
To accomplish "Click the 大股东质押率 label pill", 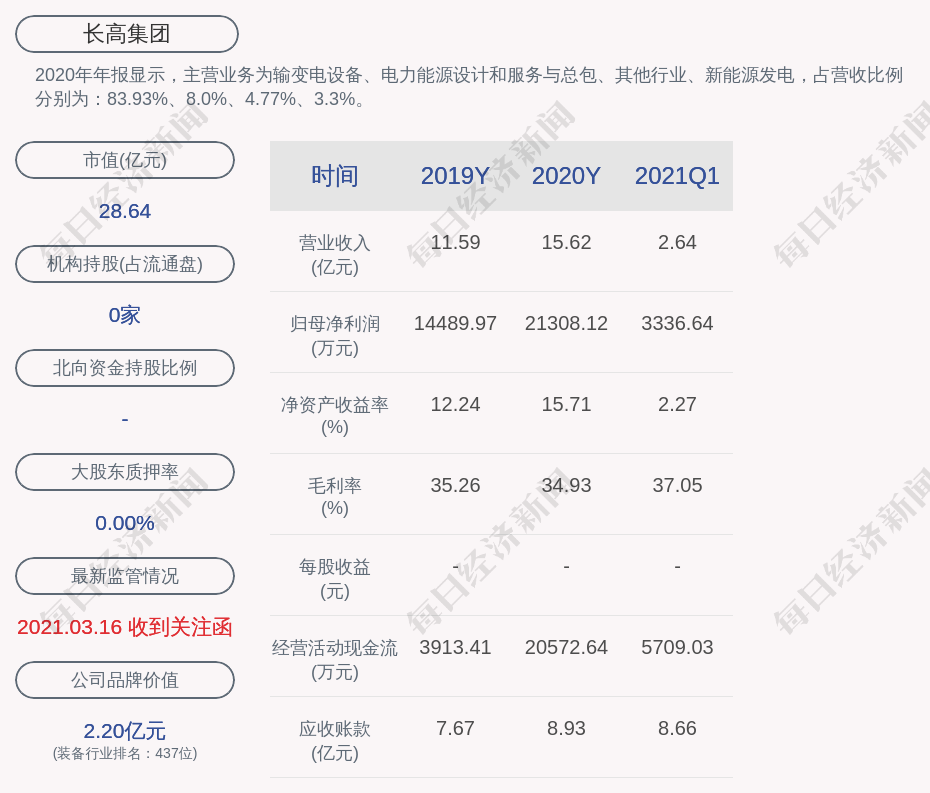I will 125,472.
